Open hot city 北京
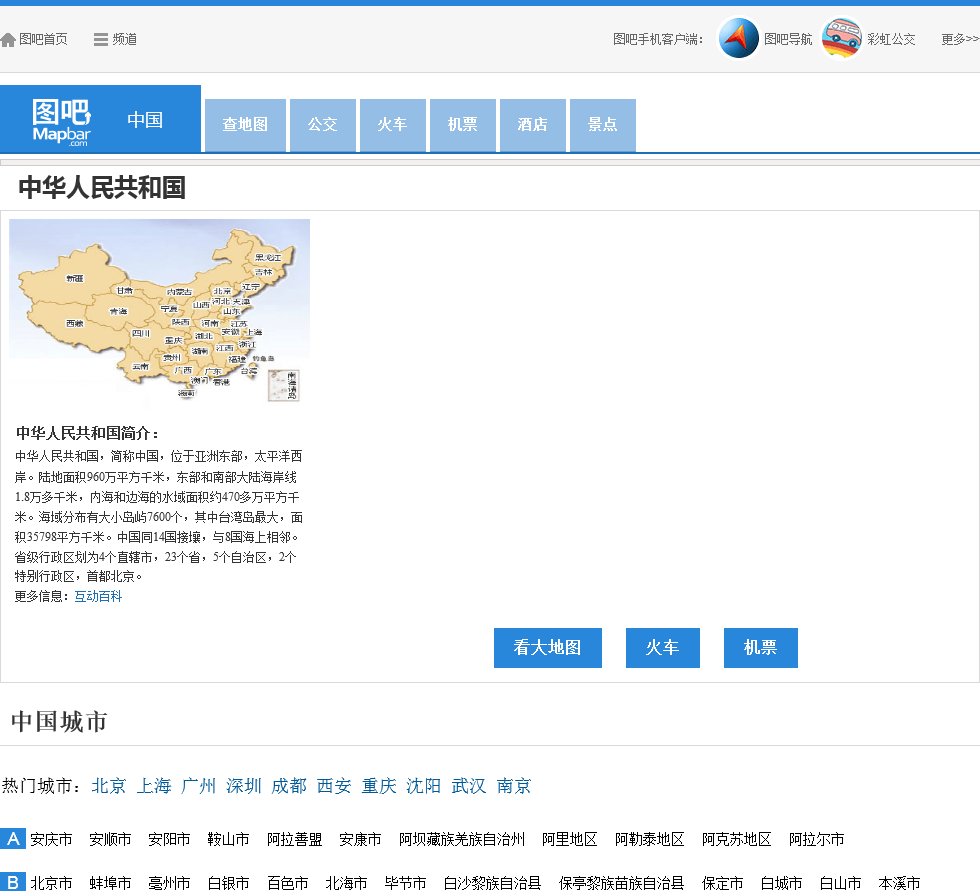 pos(109,786)
